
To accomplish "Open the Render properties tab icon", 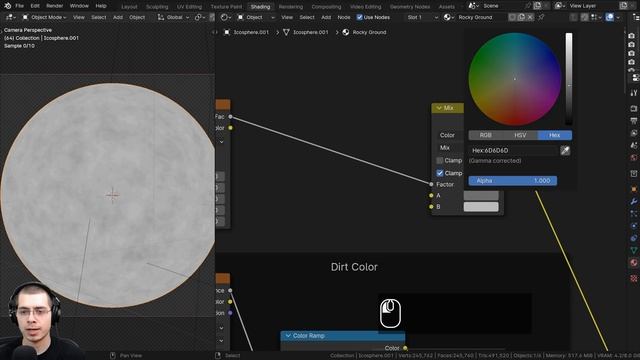I will click(634, 109).
